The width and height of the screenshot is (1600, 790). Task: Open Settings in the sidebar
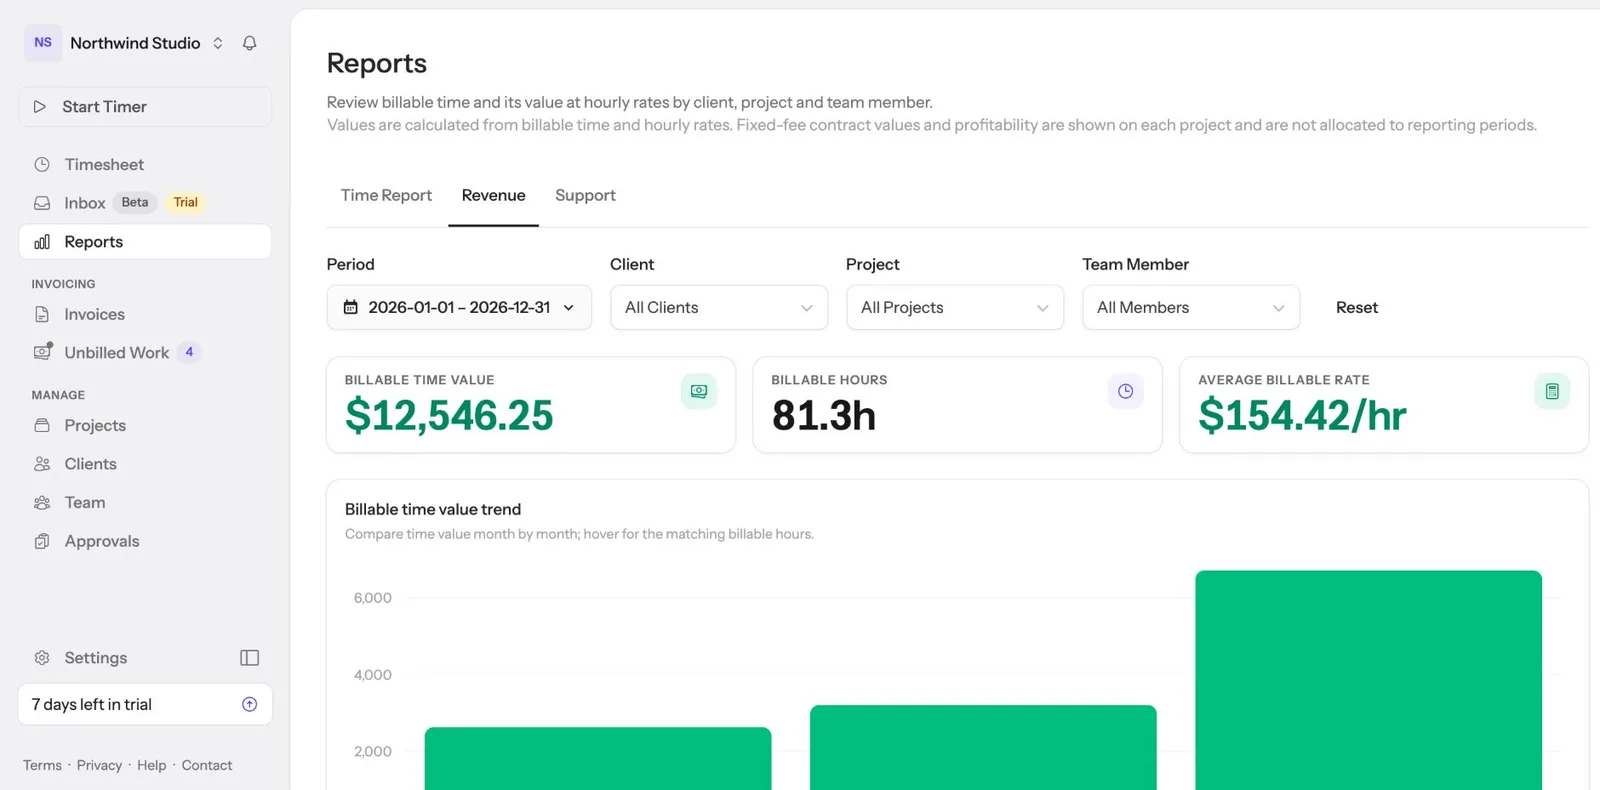pos(96,658)
